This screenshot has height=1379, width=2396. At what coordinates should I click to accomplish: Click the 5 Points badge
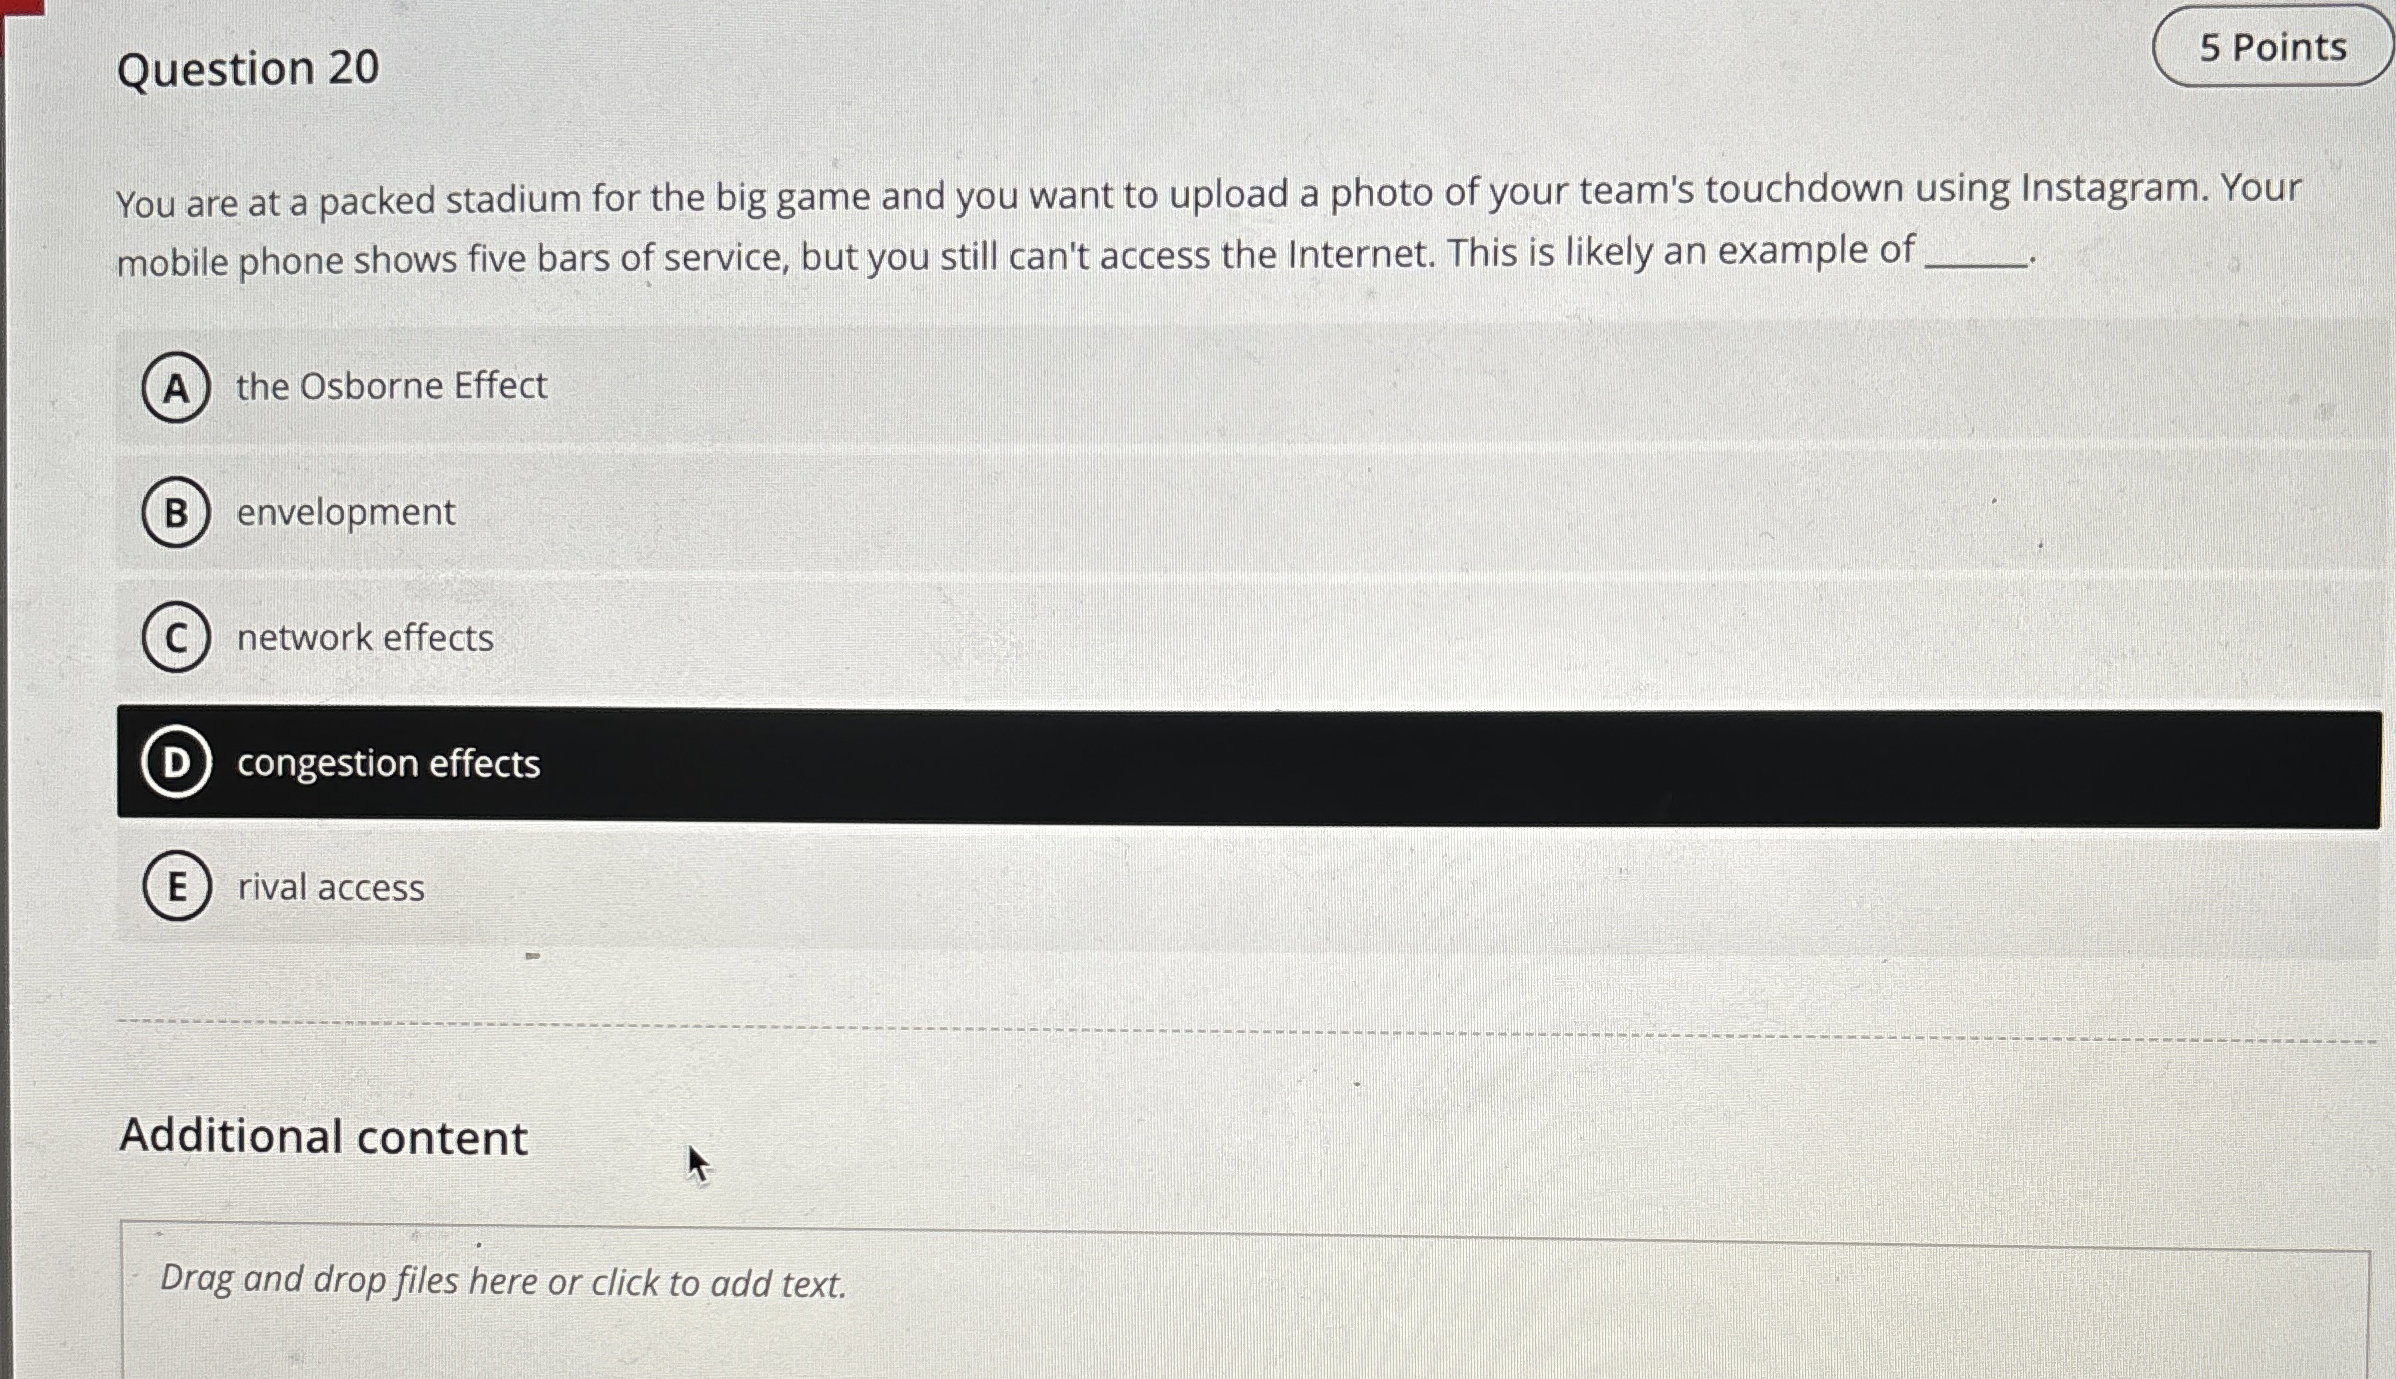coord(2271,46)
